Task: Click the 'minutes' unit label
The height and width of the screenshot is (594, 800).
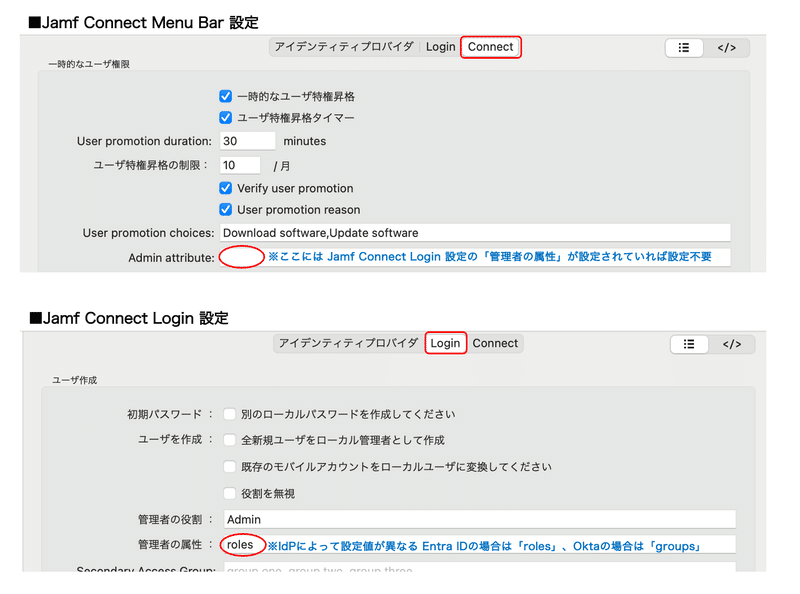Action: tap(305, 141)
